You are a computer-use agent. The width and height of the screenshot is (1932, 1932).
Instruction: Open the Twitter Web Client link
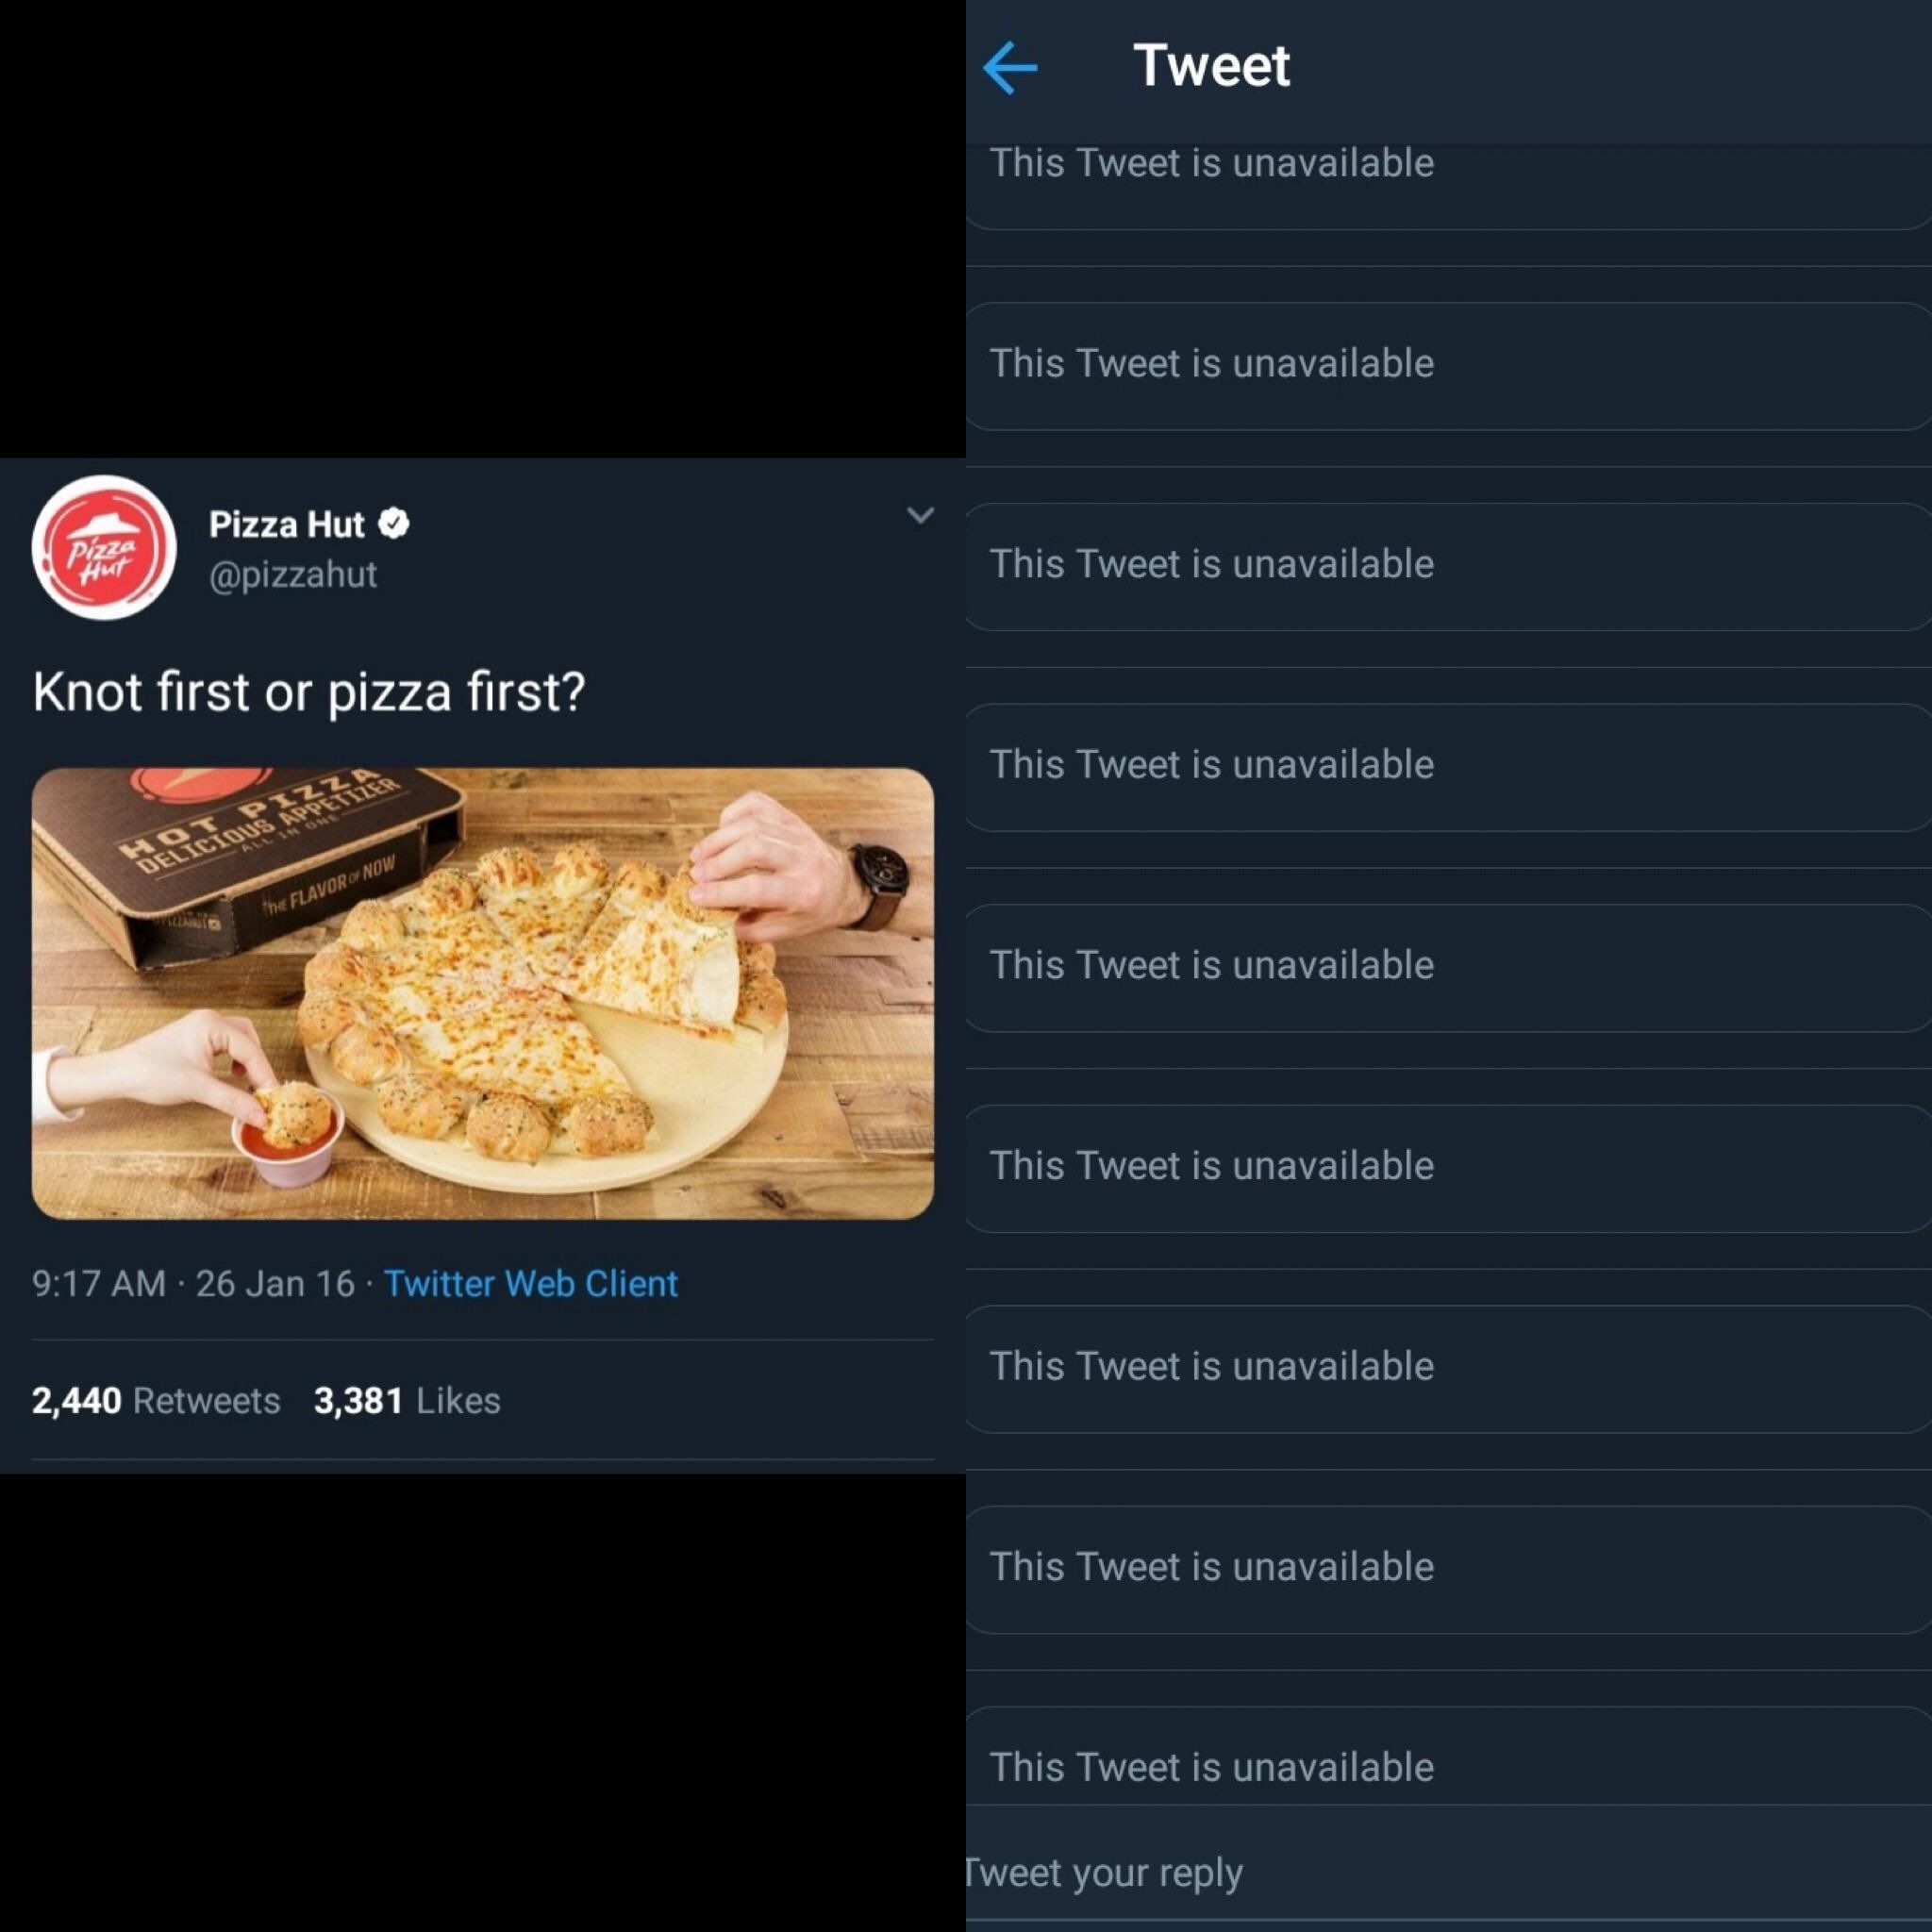coord(530,1283)
